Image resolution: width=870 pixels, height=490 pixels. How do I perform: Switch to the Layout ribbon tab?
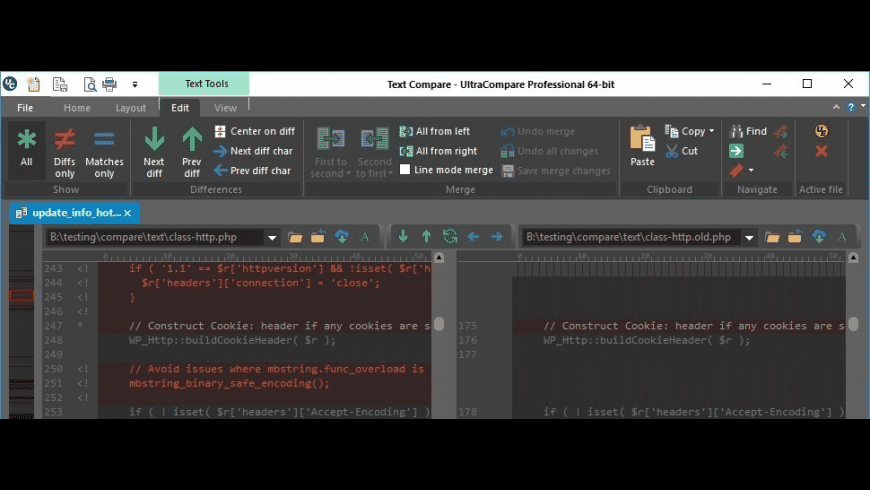[130, 108]
